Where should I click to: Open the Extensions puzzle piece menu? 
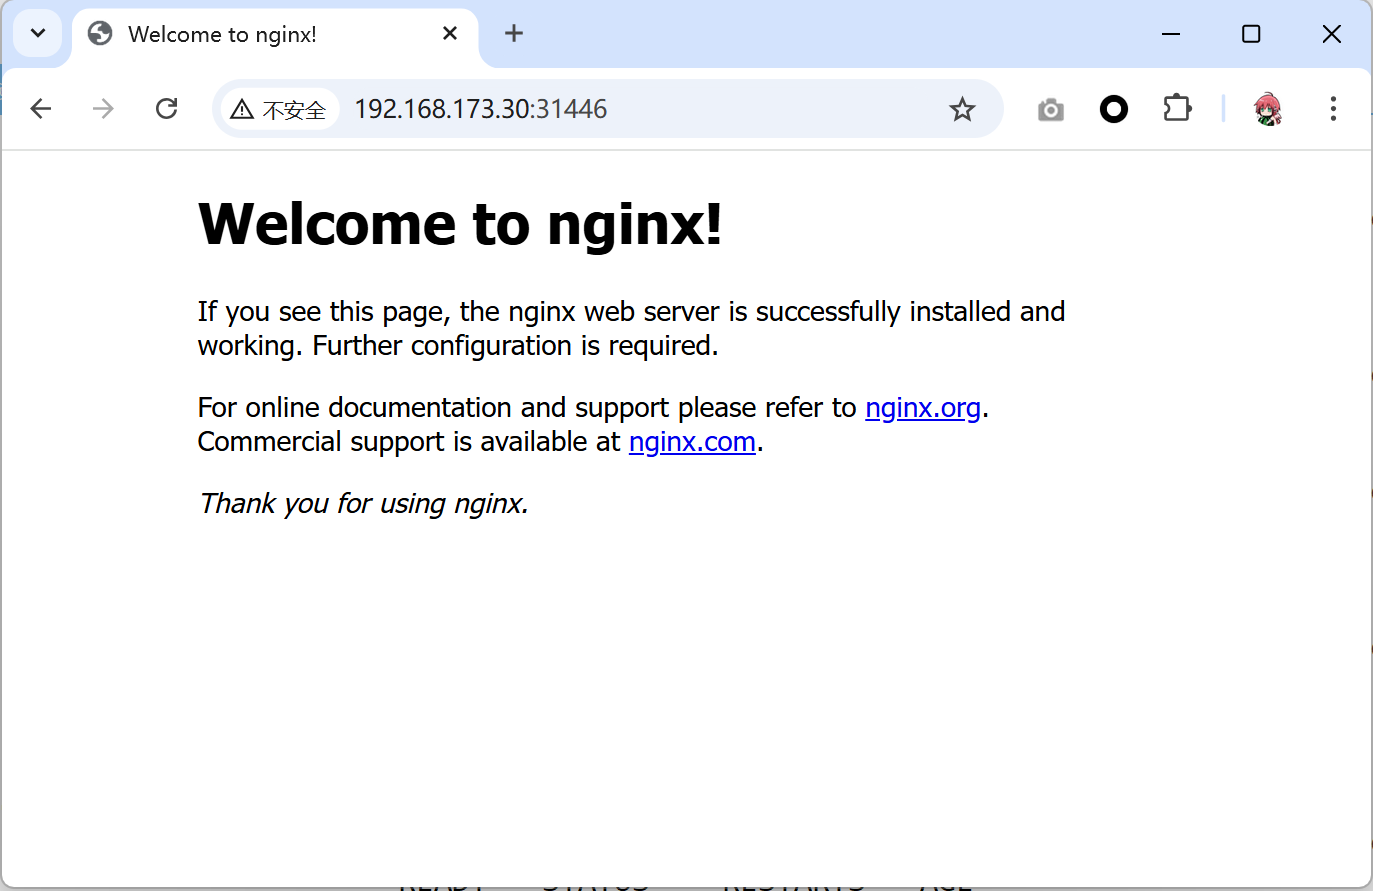pos(1177,108)
